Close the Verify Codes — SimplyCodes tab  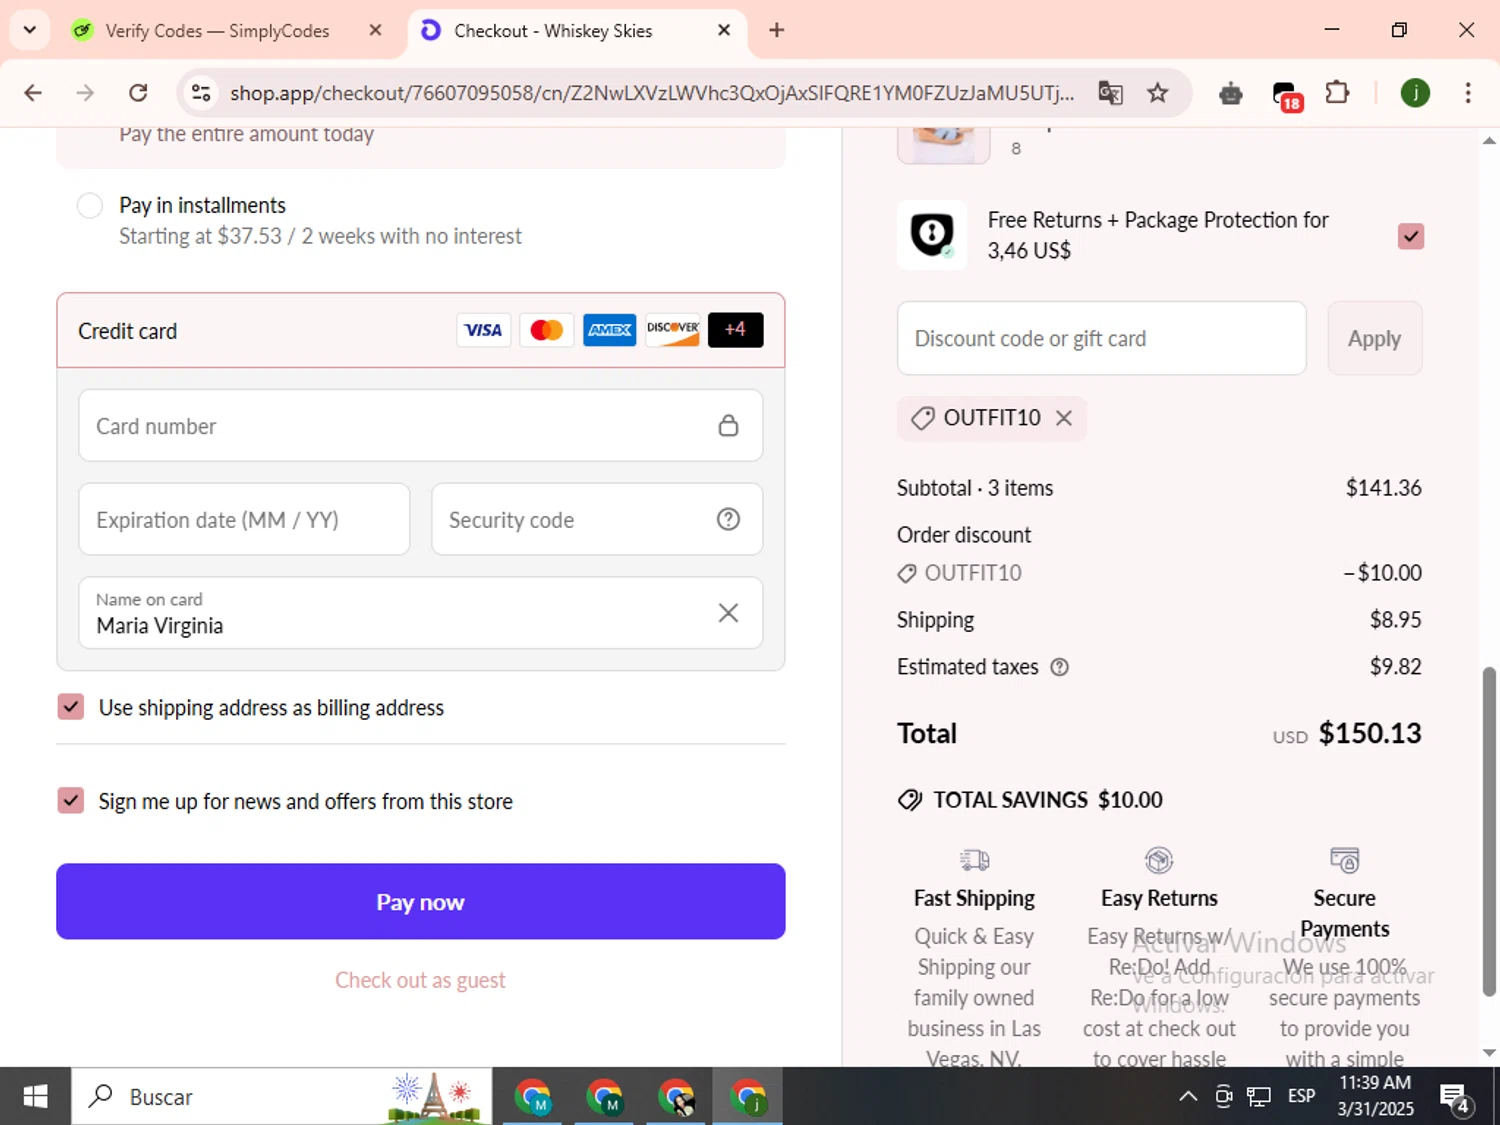375,31
